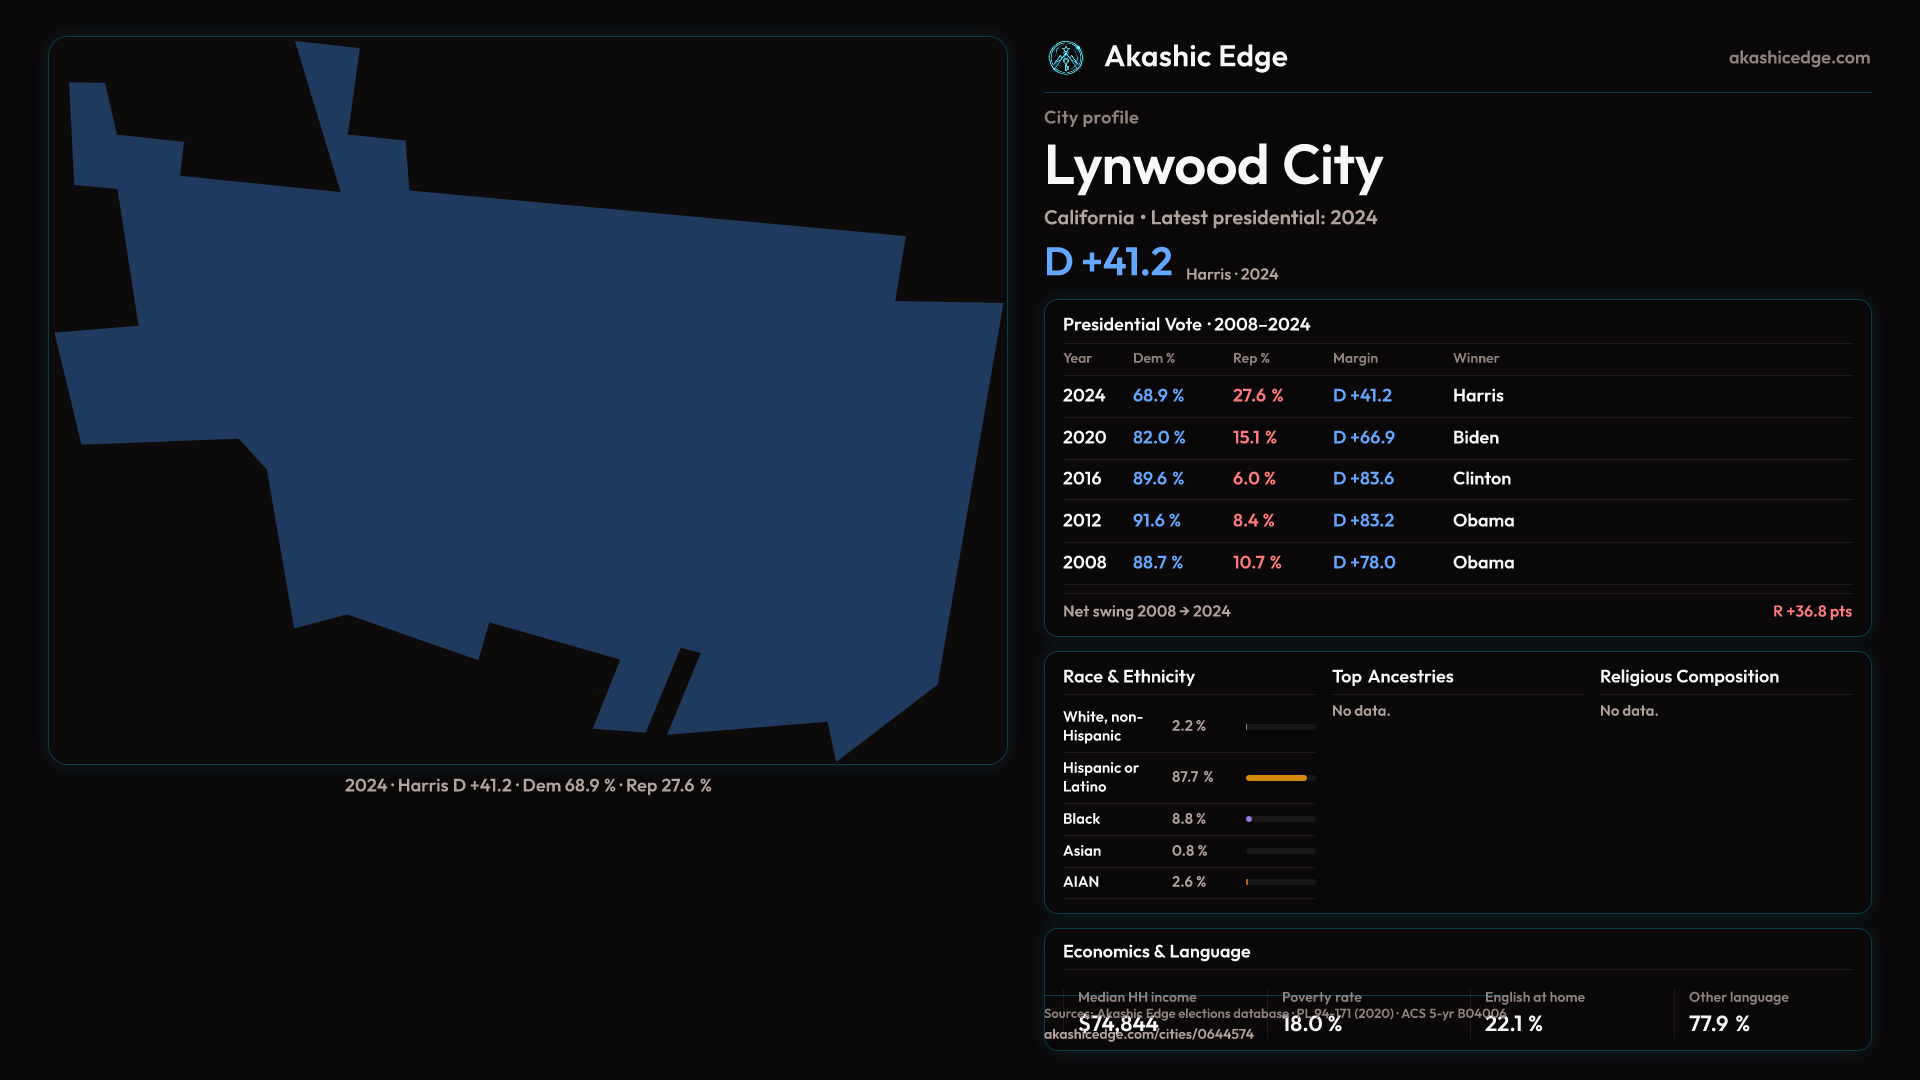The image size is (1920, 1080).
Task: Click the D +41.2 headline margin
Action: pyautogui.click(x=1108, y=262)
